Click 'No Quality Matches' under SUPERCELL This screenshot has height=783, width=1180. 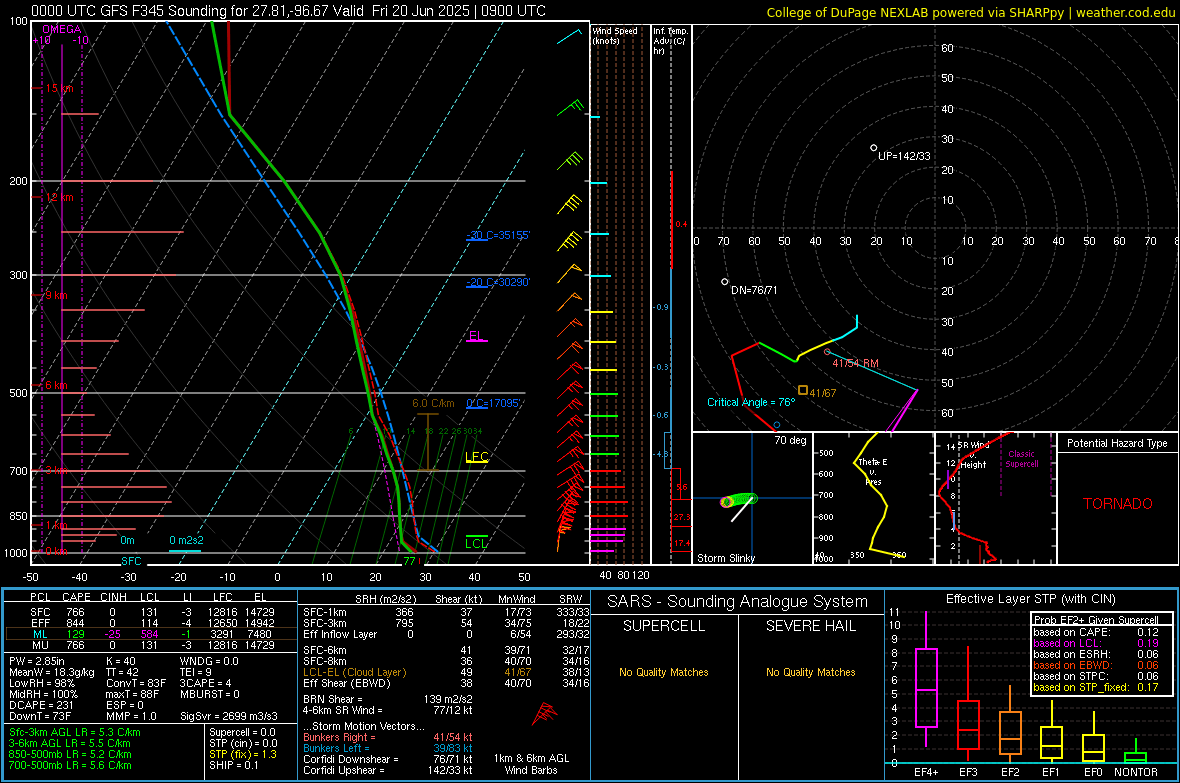tap(664, 672)
